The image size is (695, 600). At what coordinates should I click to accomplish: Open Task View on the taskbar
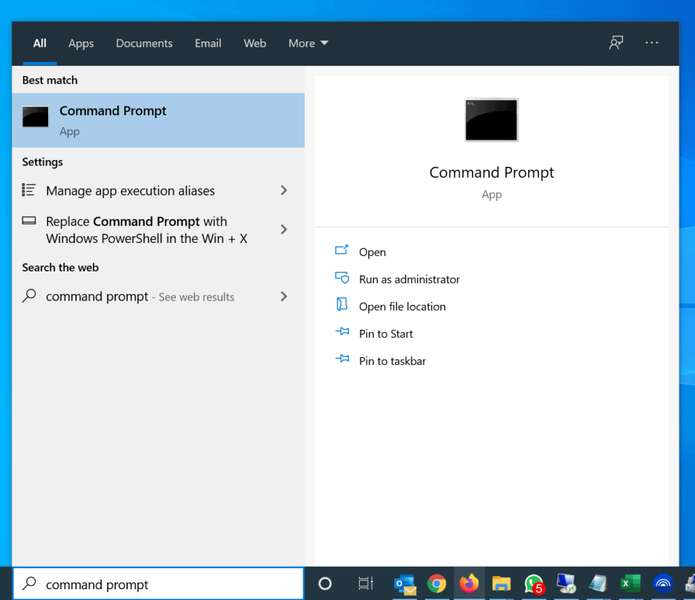pyautogui.click(x=366, y=584)
